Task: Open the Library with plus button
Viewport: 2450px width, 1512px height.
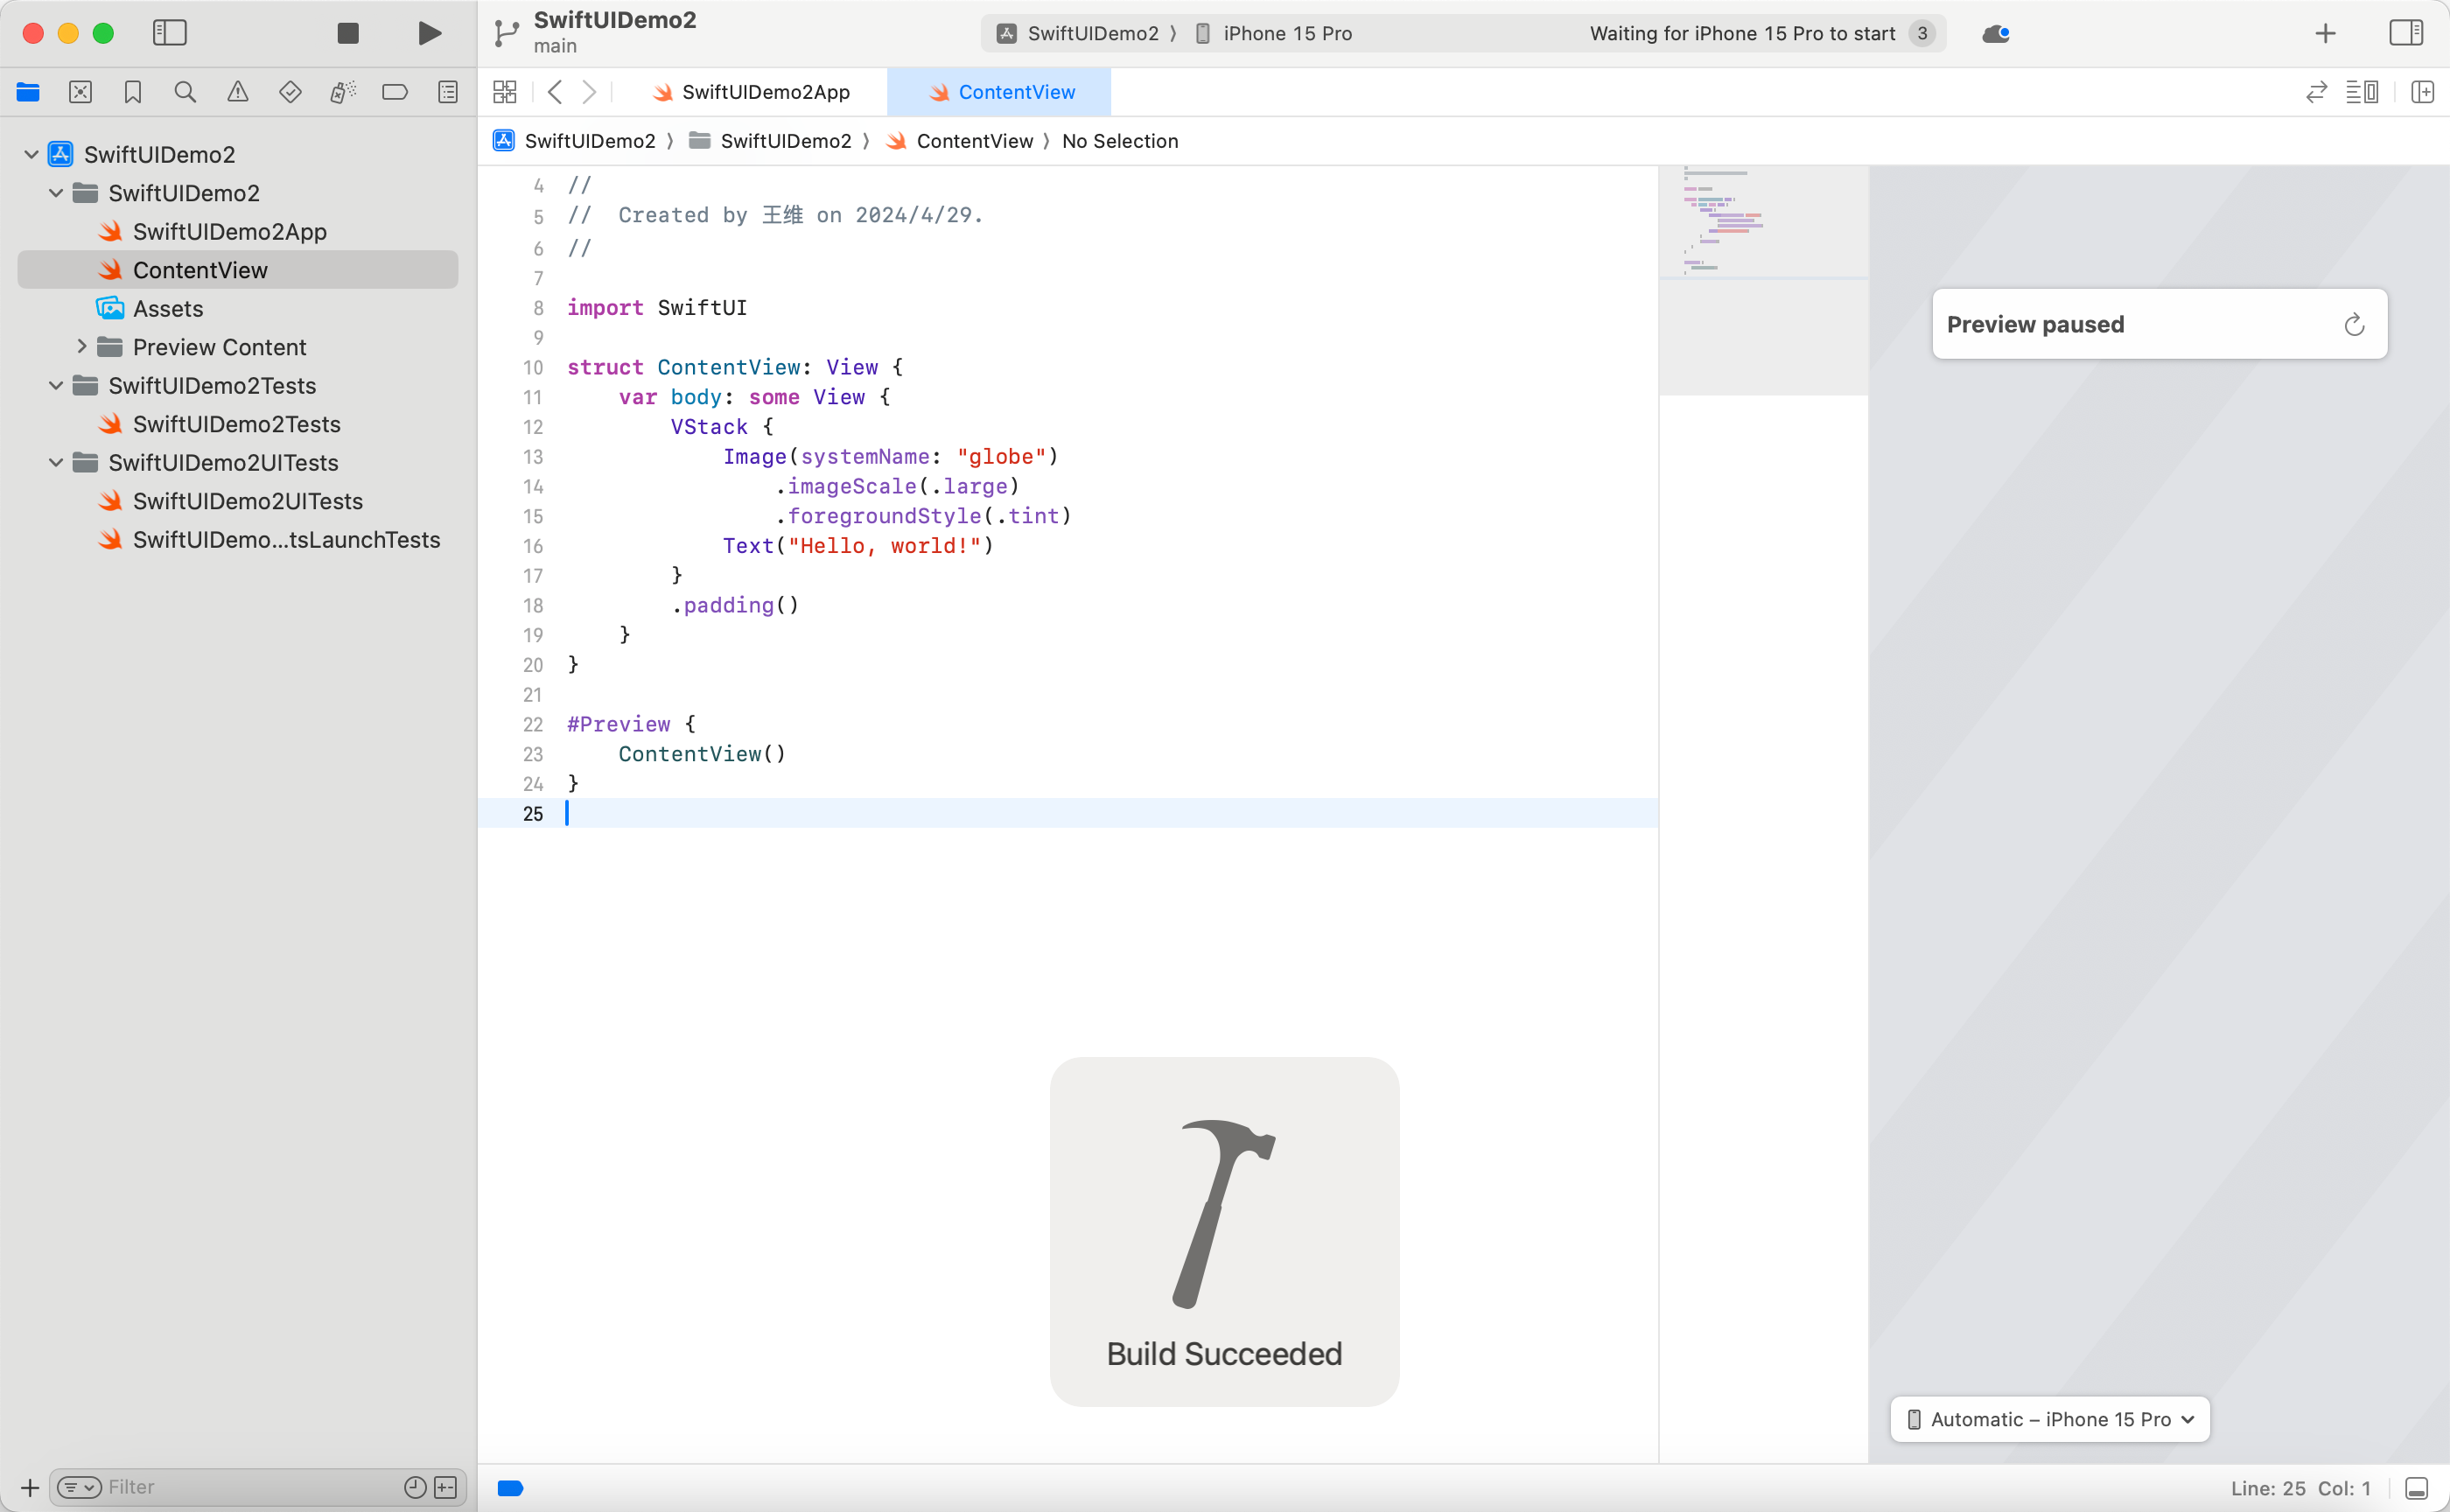Action: click(x=2325, y=33)
